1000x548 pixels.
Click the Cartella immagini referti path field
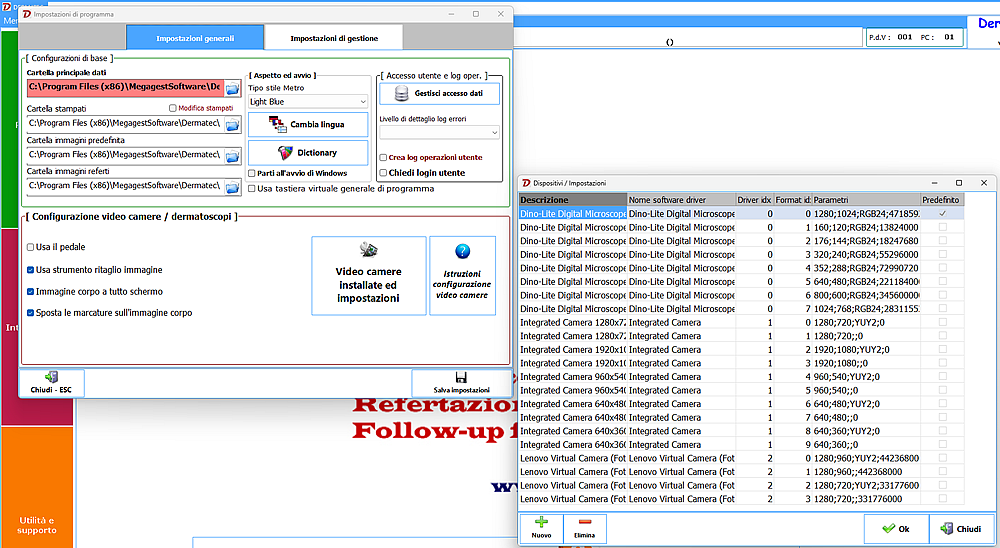126,186
